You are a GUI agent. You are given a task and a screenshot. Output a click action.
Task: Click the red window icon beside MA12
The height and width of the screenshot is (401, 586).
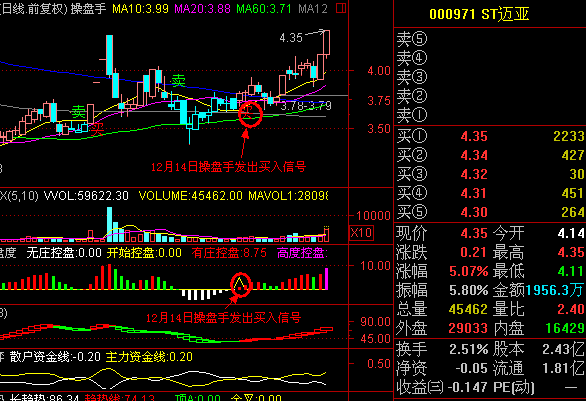pyautogui.click(x=341, y=8)
